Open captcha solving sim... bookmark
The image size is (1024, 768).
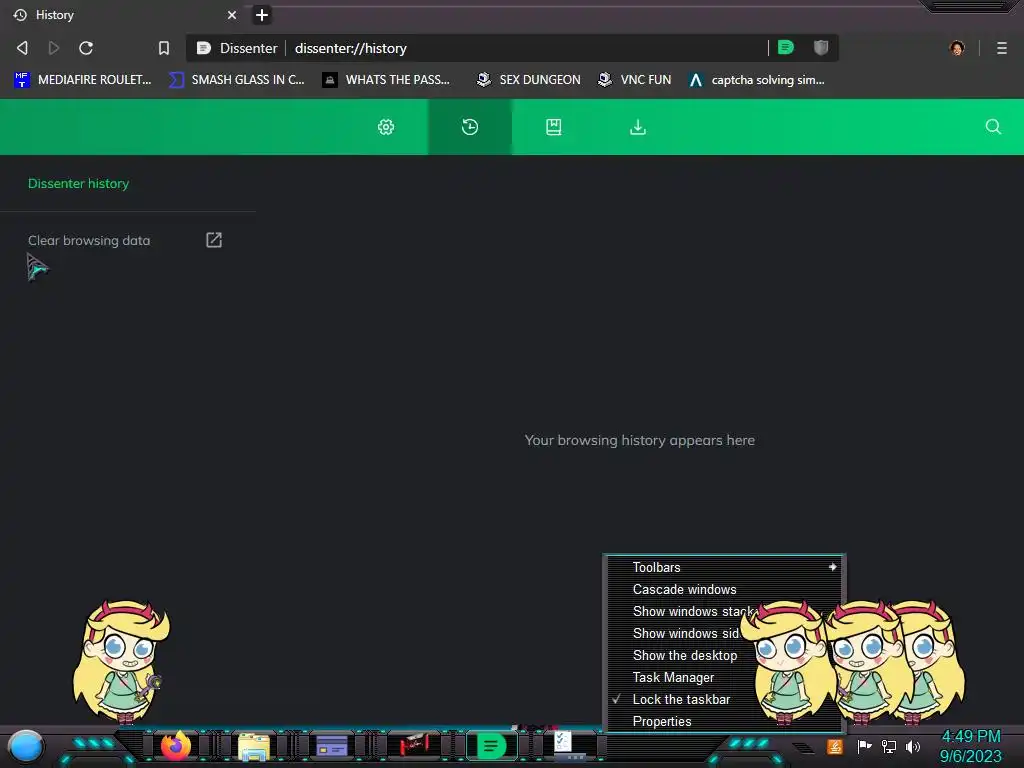tap(758, 80)
